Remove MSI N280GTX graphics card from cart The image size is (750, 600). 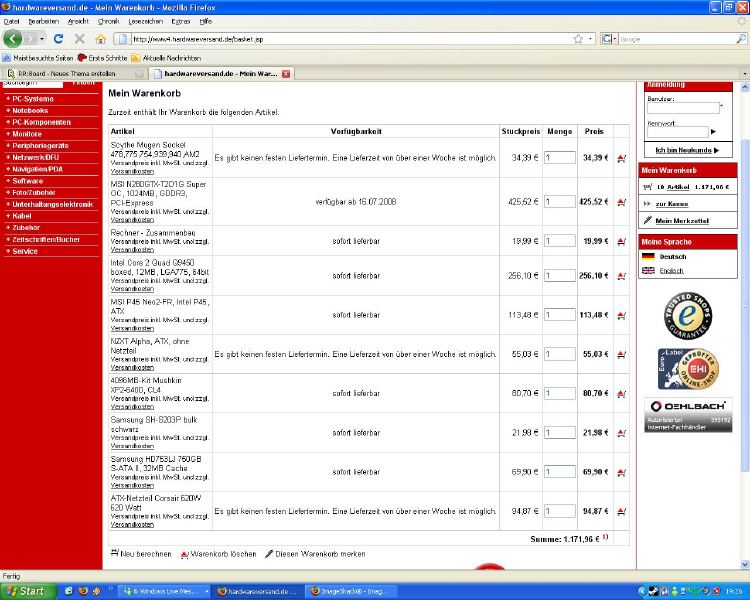[x=621, y=202]
